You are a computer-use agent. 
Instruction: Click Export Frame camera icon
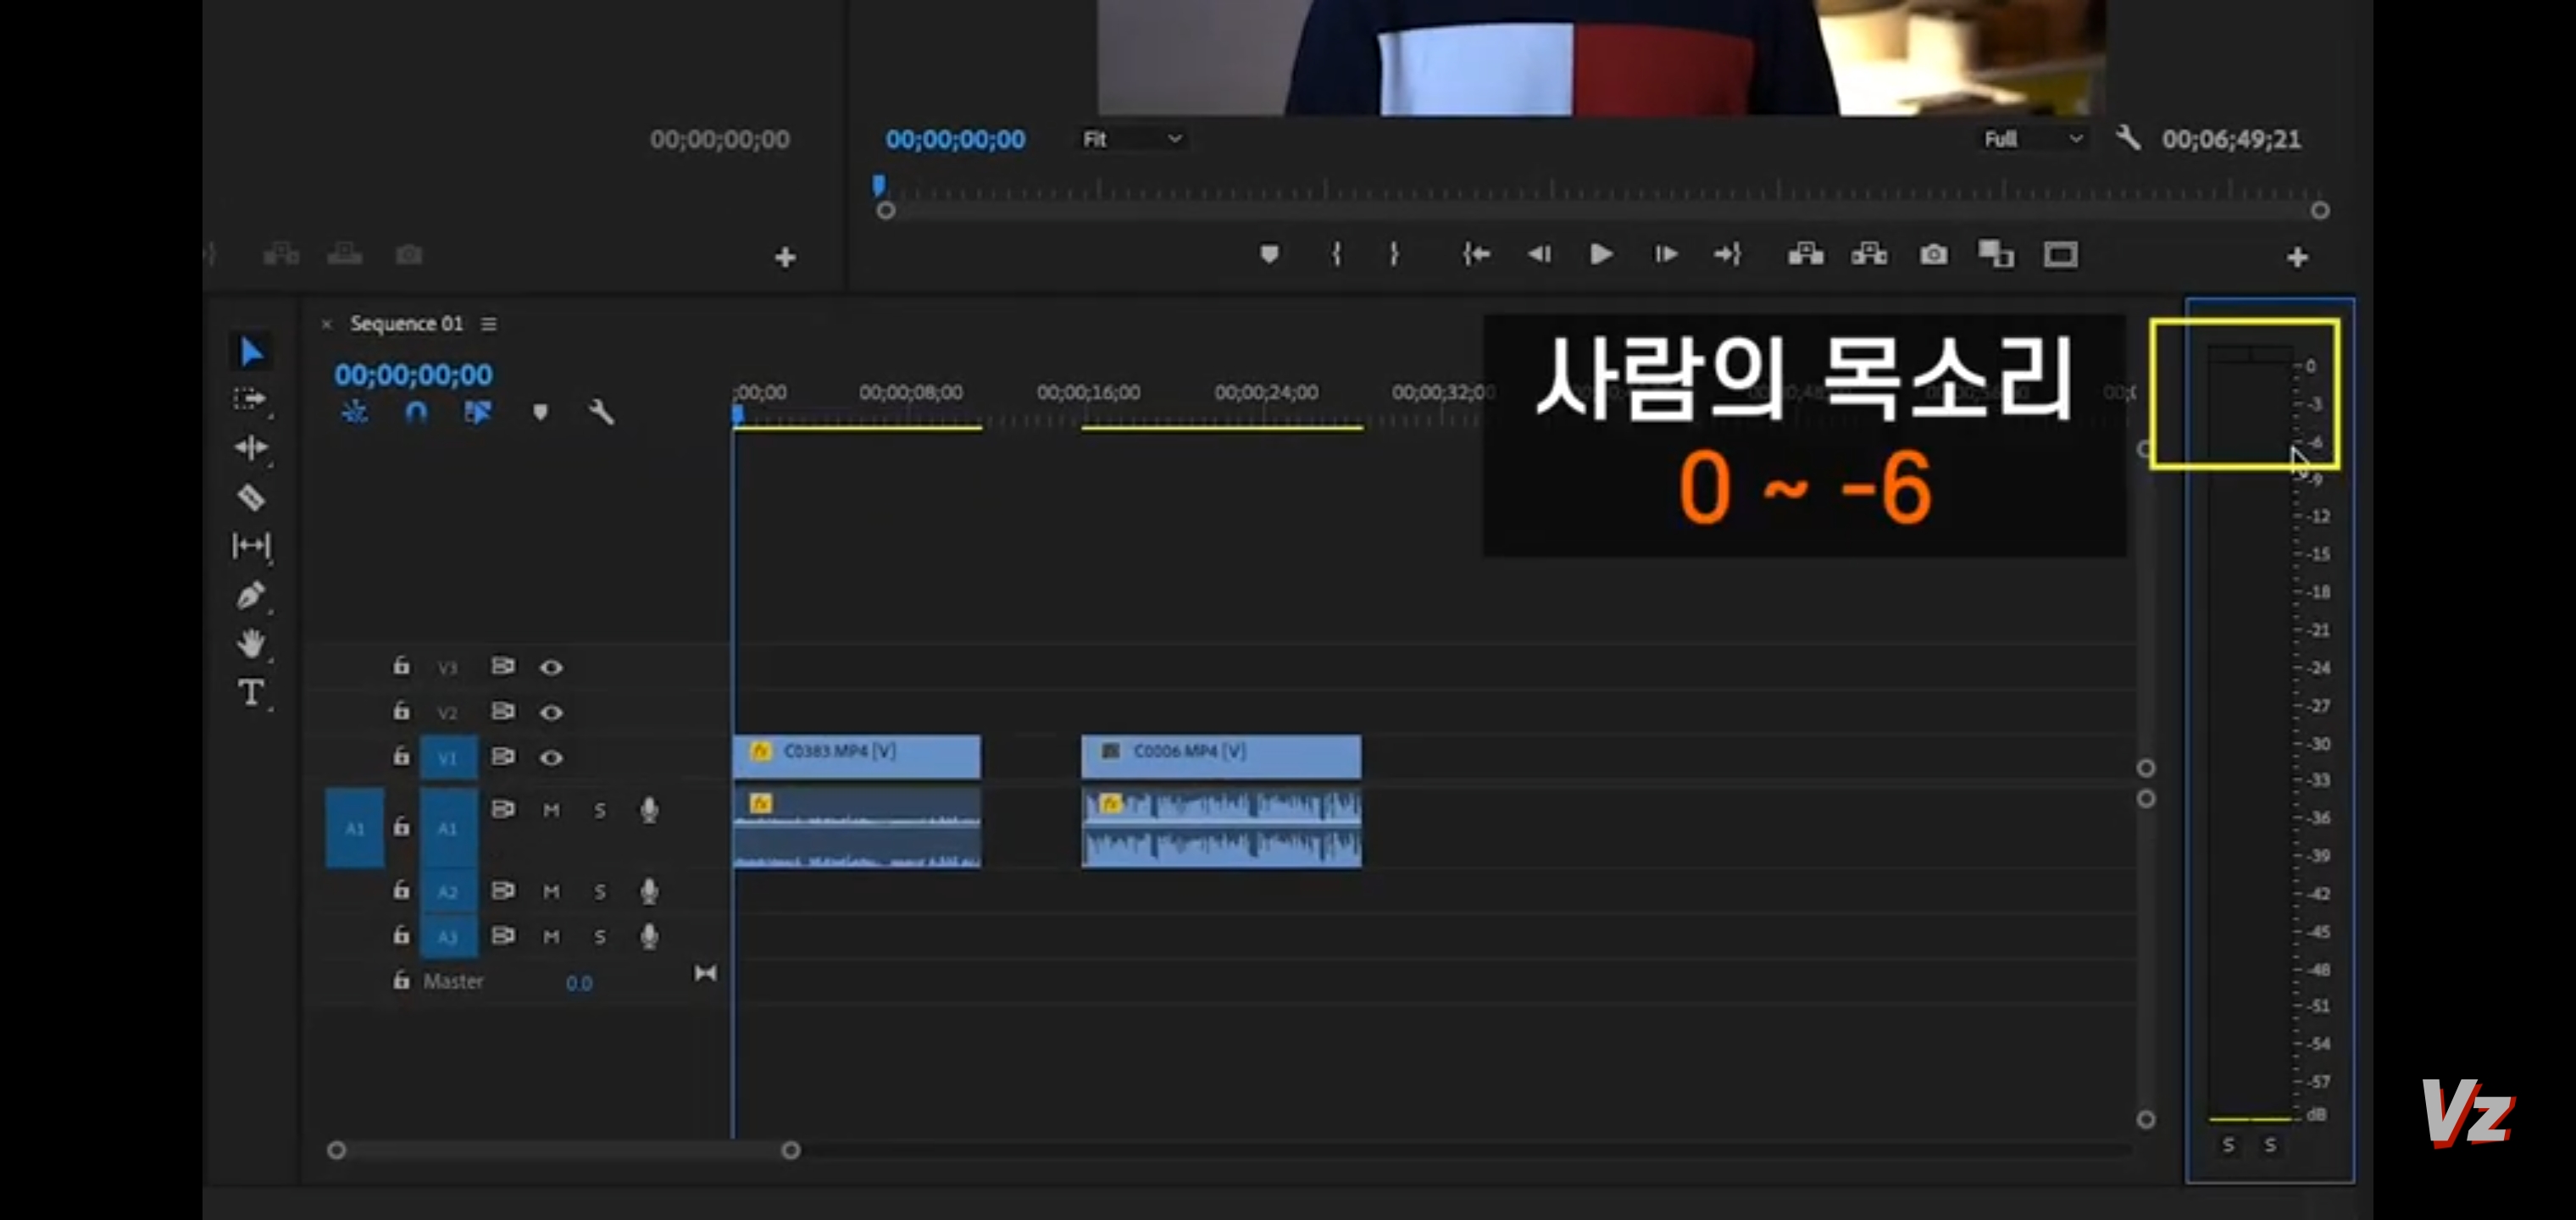tap(1933, 255)
